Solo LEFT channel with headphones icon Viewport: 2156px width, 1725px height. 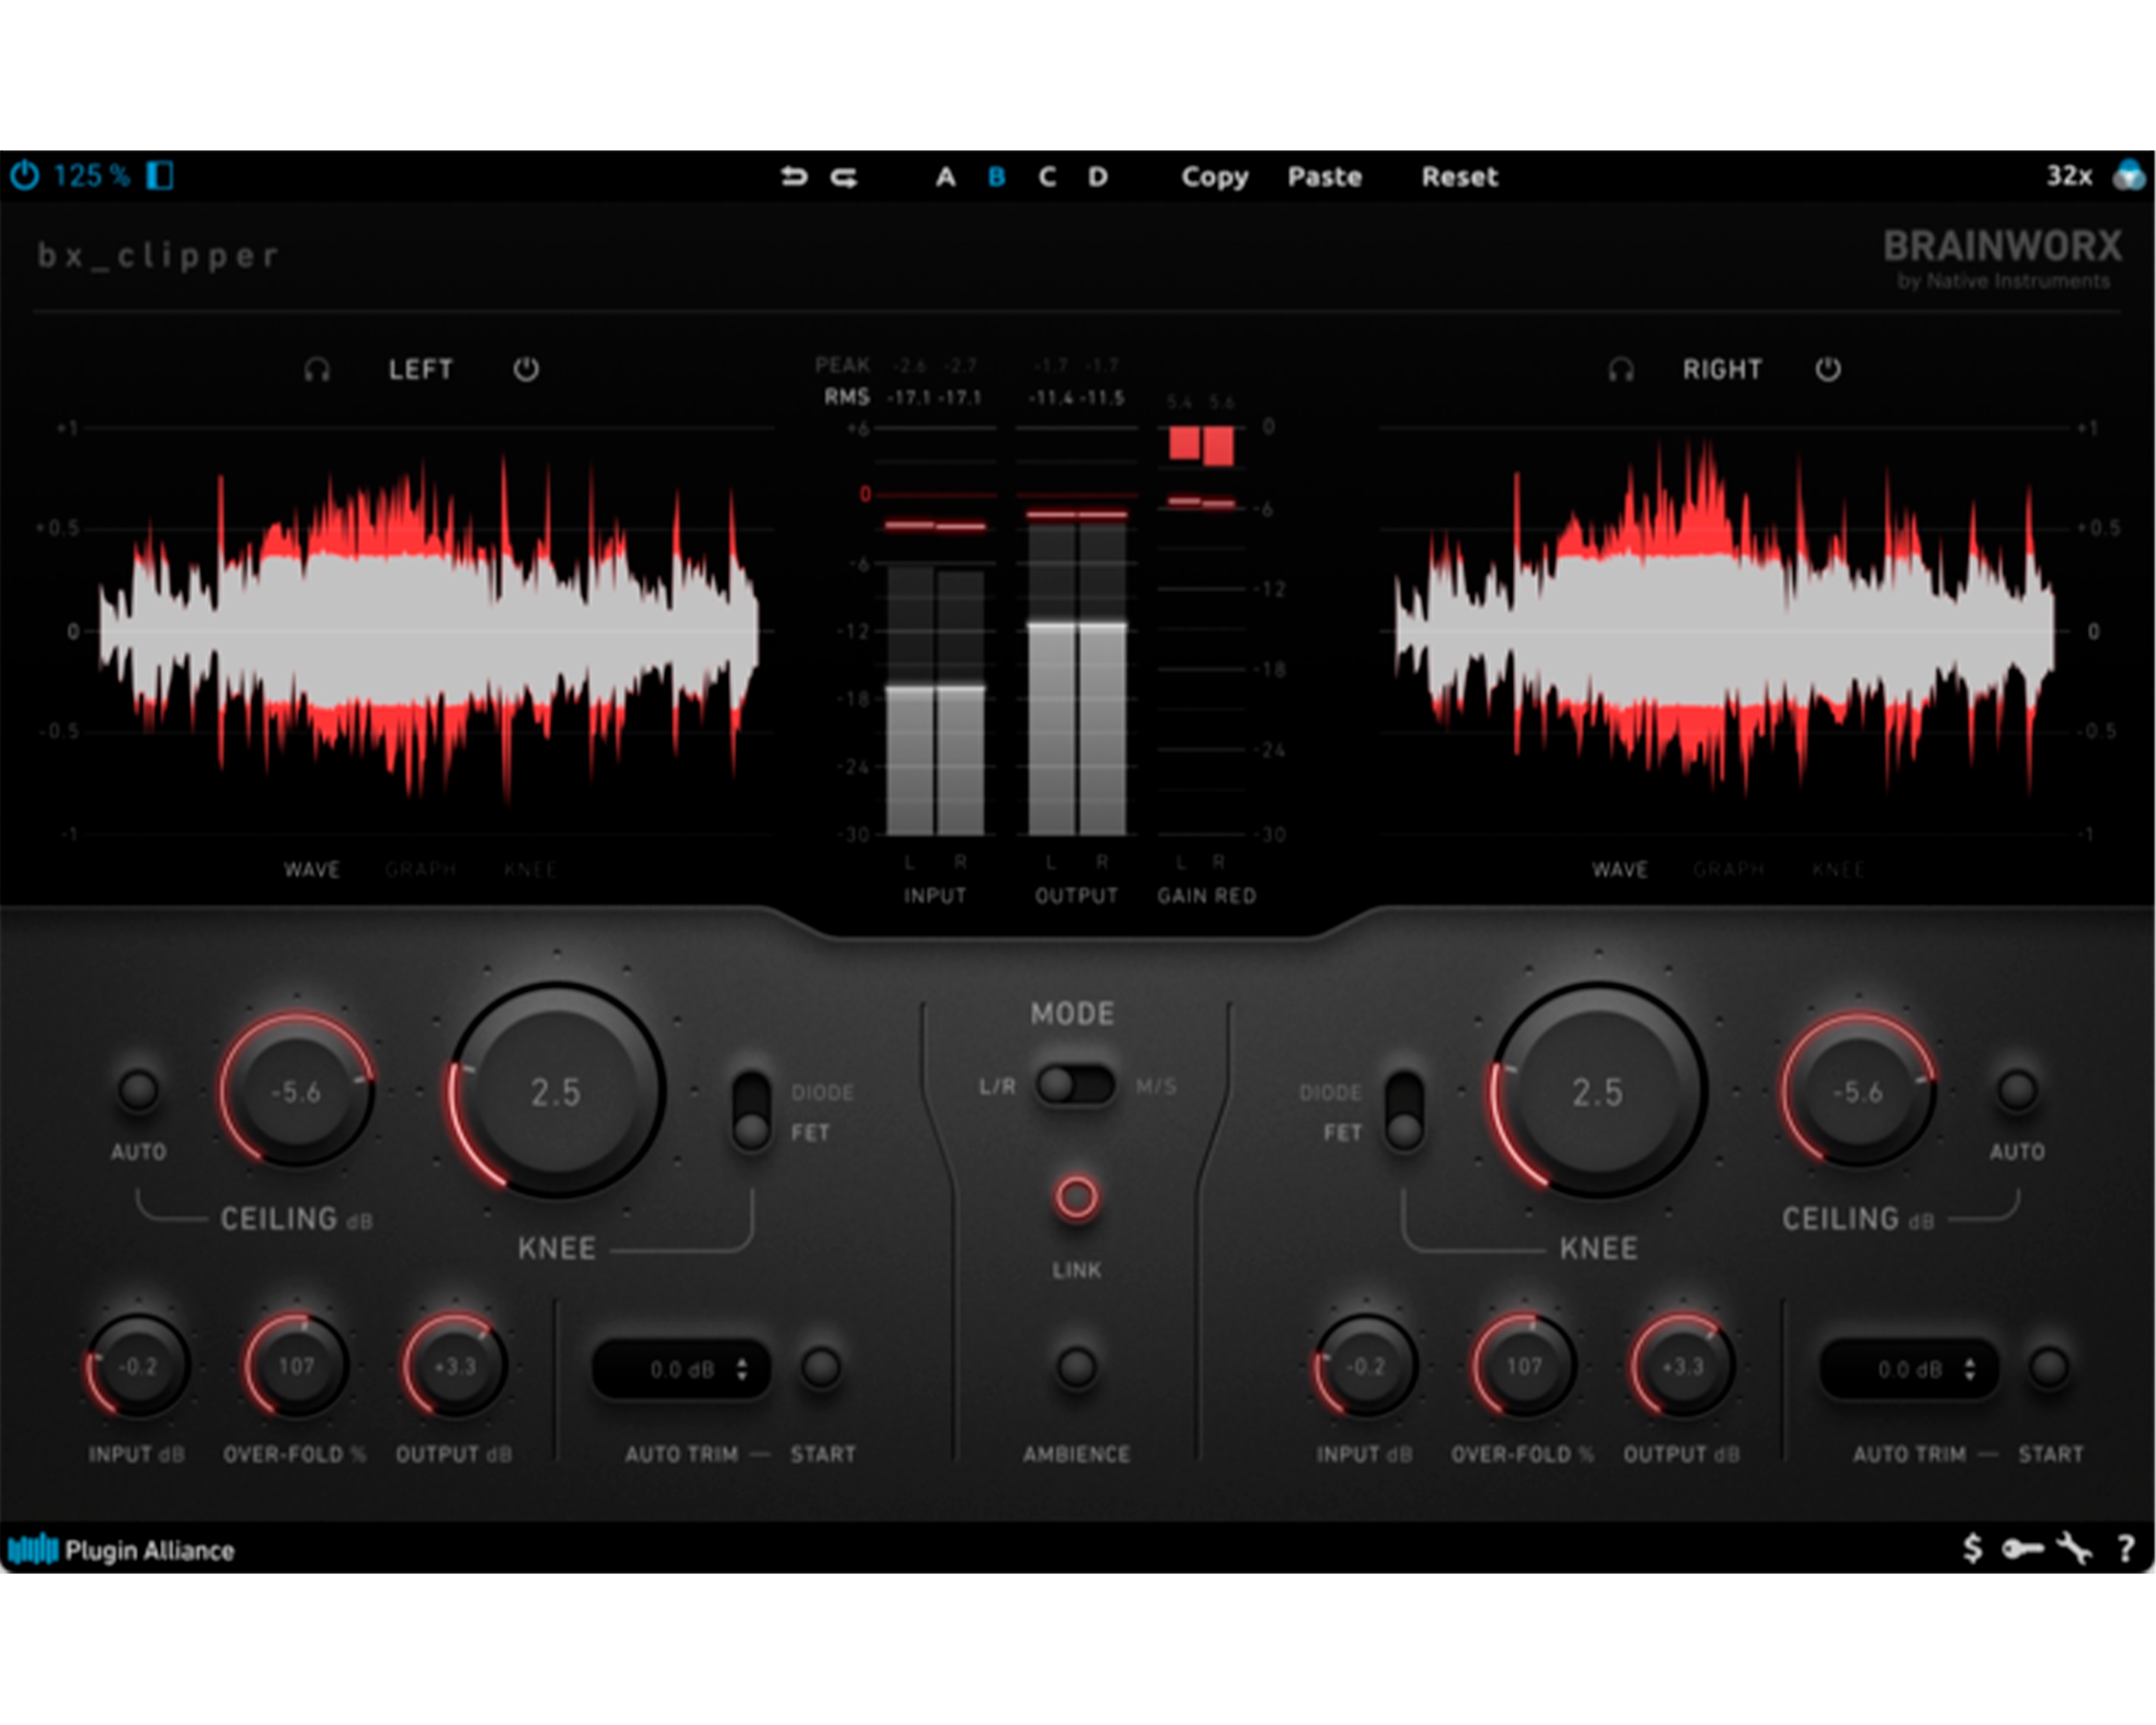(317, 370)
